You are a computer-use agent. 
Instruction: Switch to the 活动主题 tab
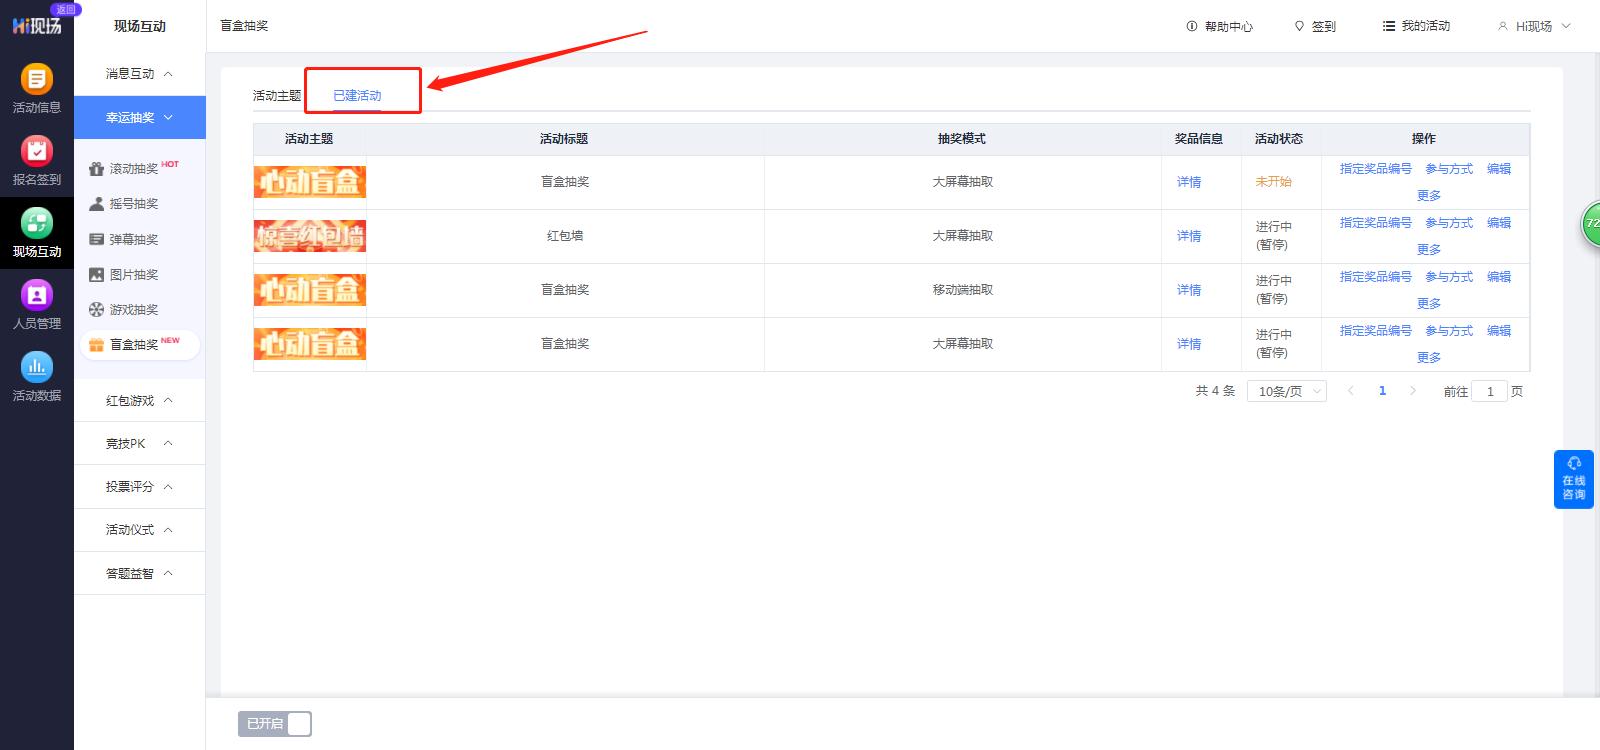(x=277, y=96)
